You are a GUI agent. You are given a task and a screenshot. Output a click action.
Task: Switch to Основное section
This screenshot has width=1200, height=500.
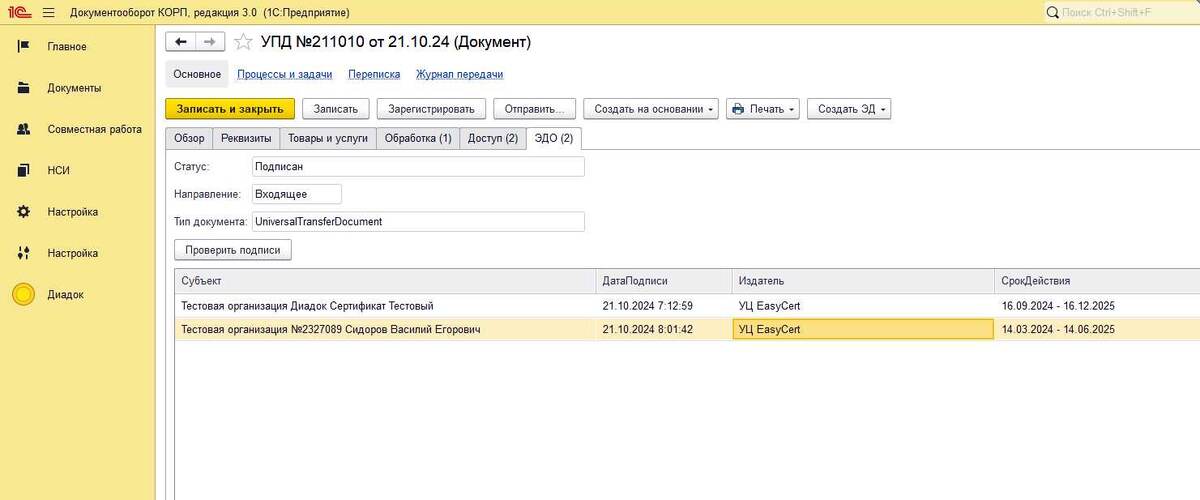click(x=197, y=74)
